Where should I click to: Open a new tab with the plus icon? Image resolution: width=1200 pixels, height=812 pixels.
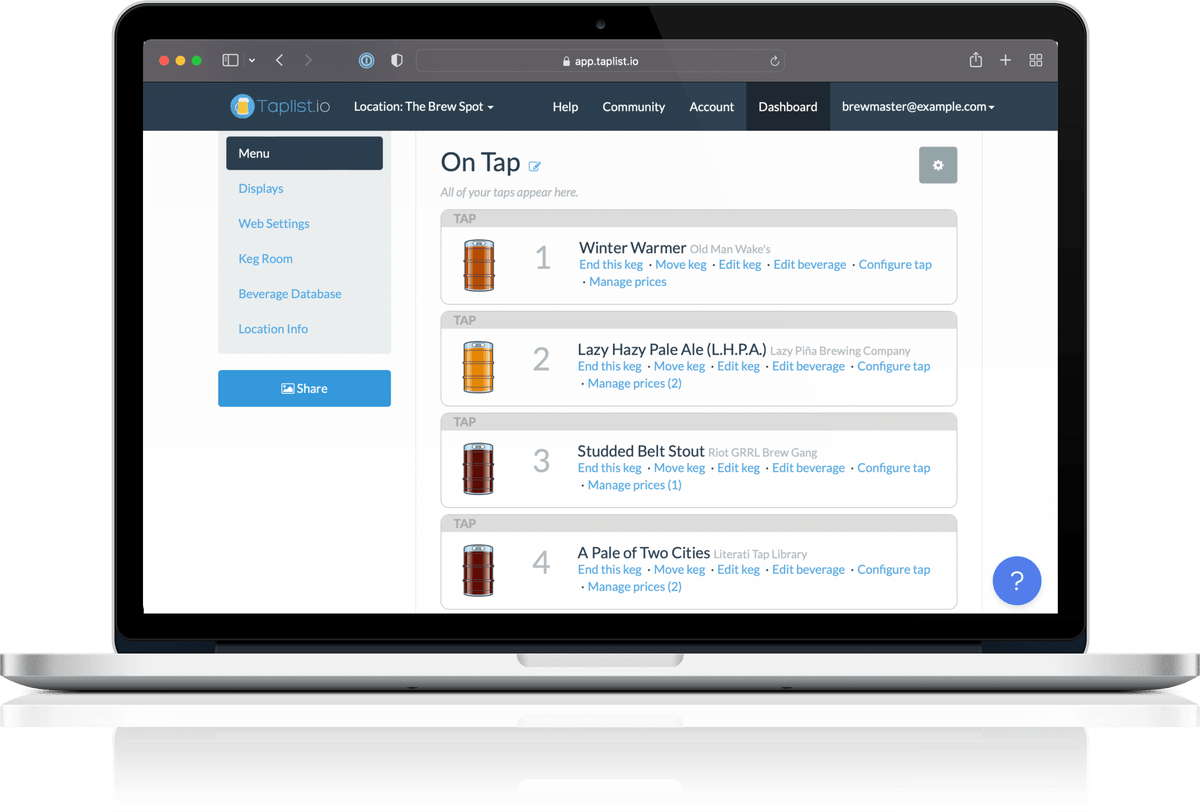(x=1005, y=60)
